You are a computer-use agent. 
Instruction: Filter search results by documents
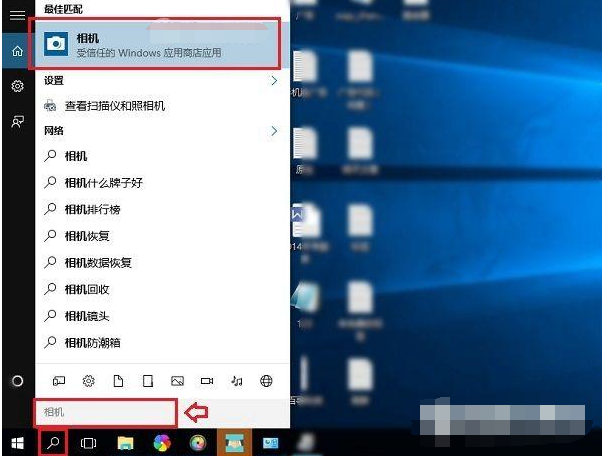click(118, 381)
